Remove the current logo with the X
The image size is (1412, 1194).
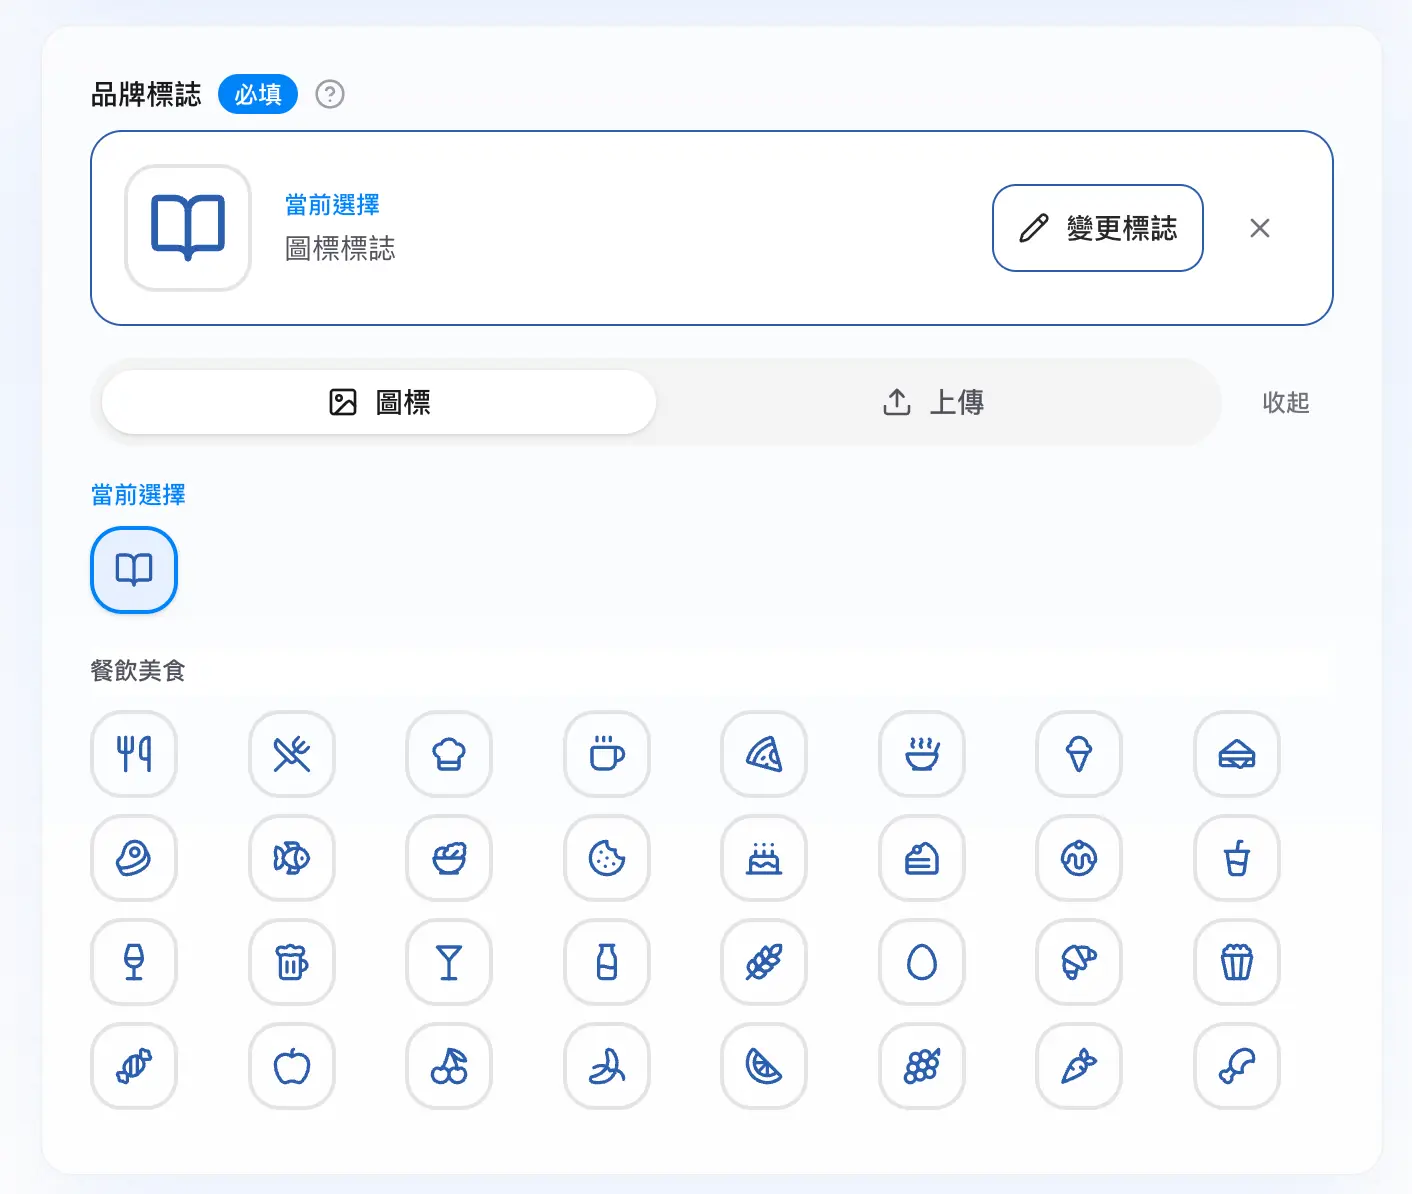1260,228
